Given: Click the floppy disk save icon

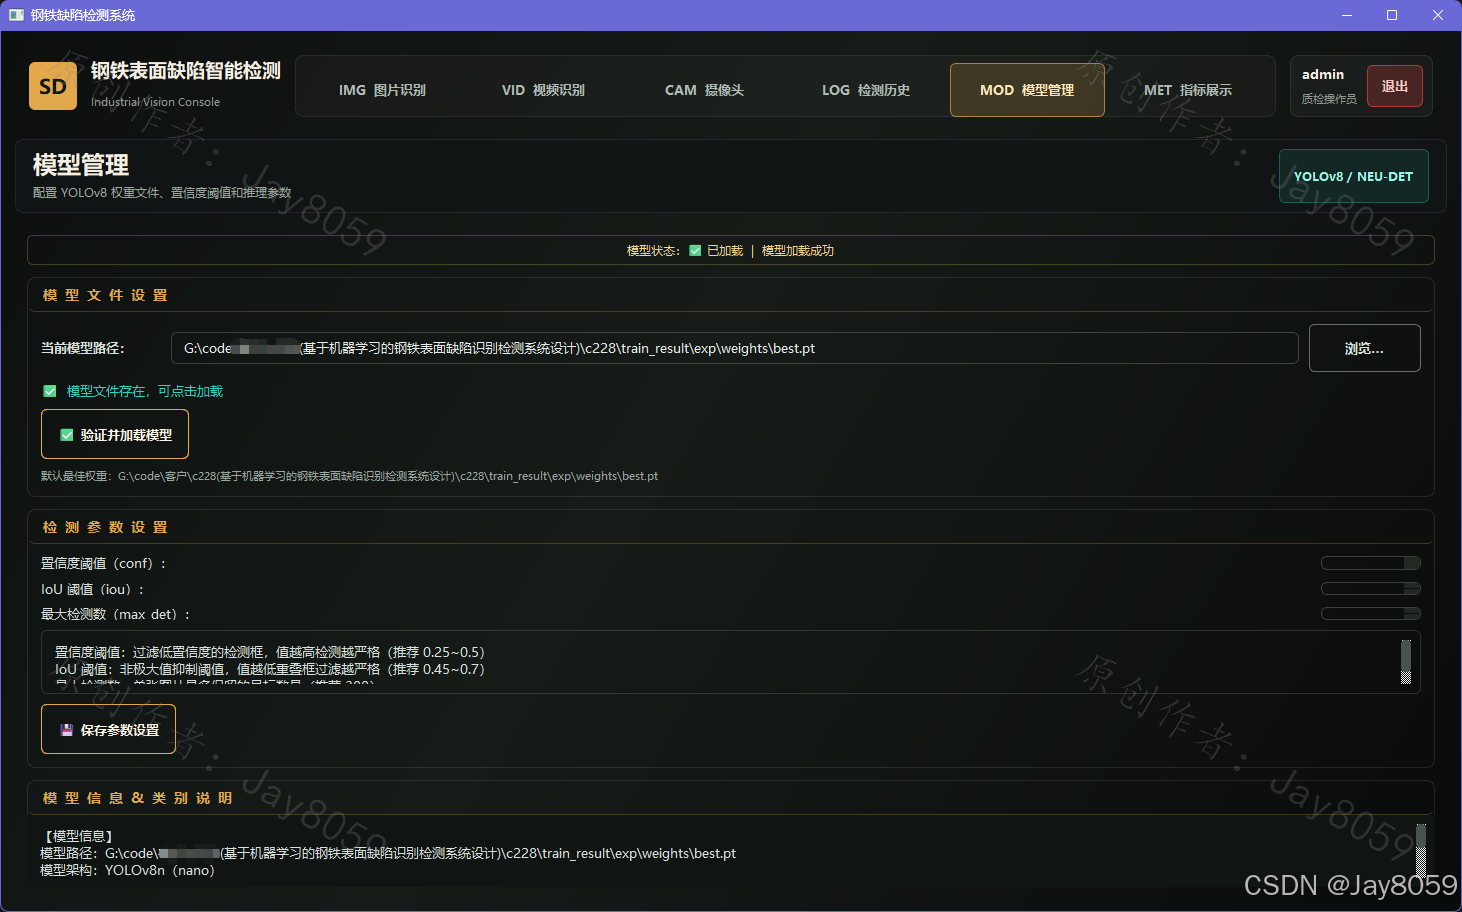Looking at the screenshot, I should click(x=67, y=730).
